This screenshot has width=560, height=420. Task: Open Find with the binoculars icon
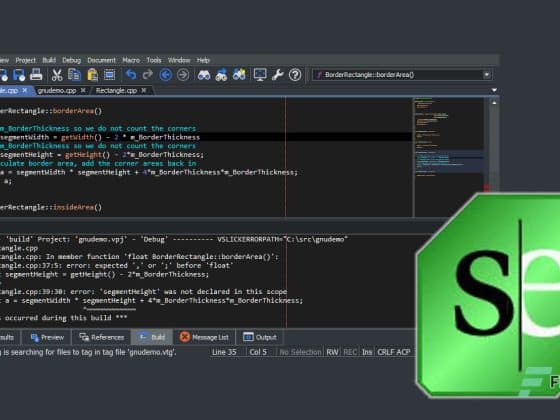(204, 75)
